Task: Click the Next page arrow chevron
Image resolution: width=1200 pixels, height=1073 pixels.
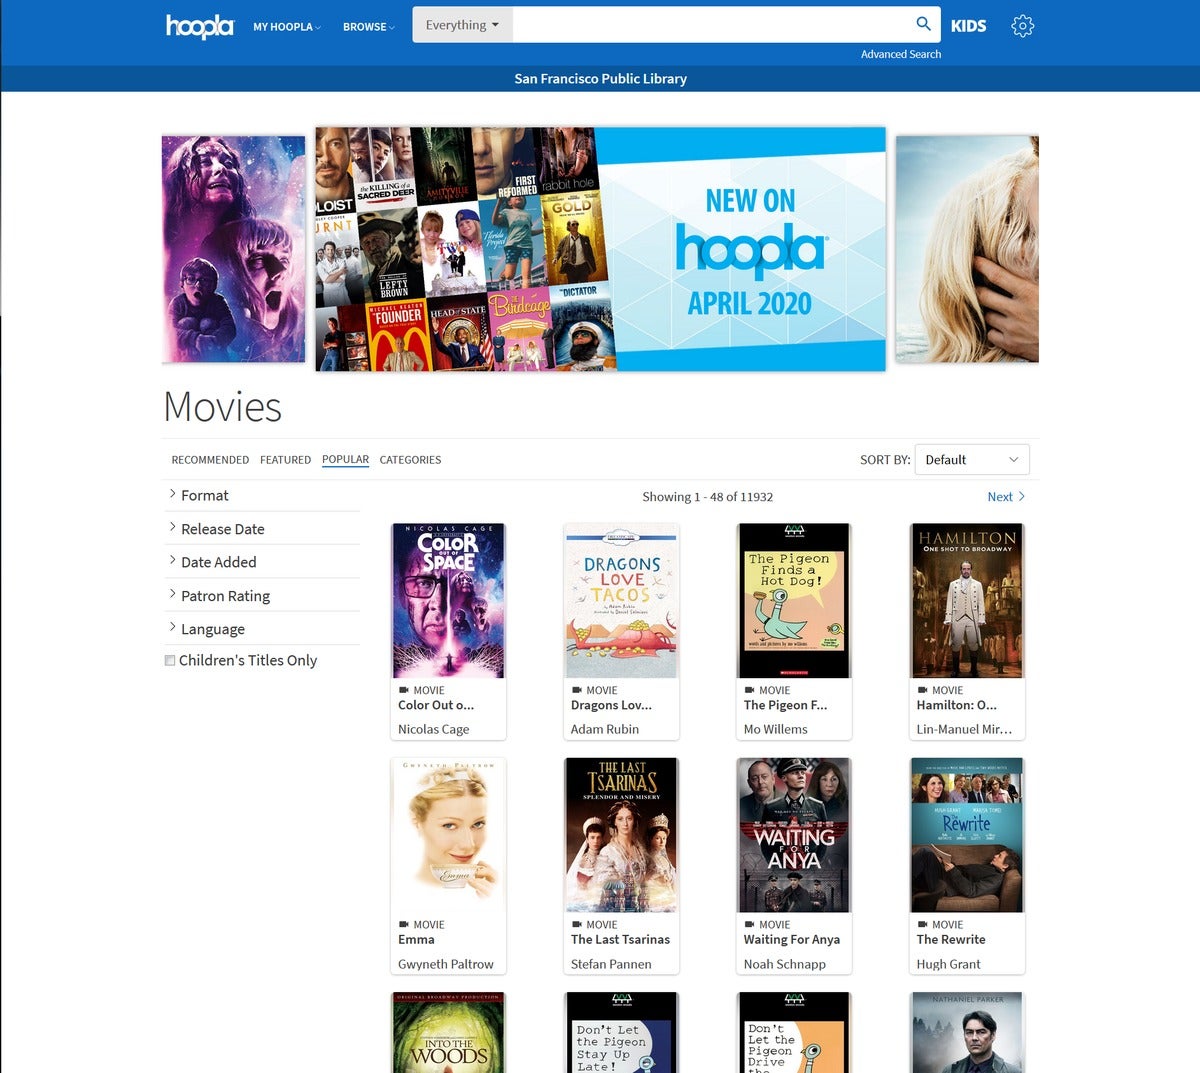Action: coord(1022,496)
